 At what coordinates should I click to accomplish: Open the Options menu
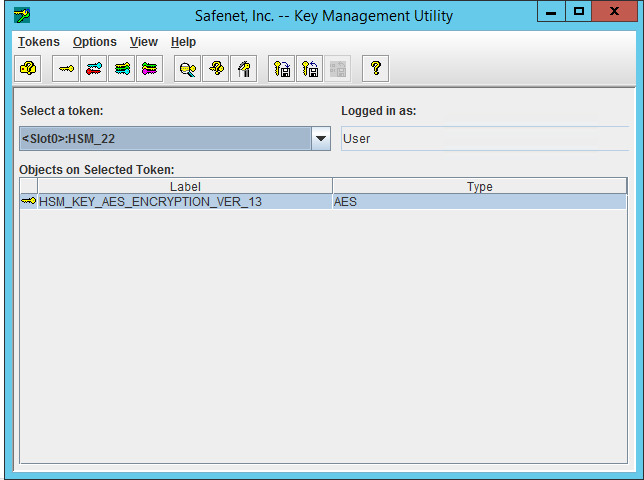pyautogui.click(x=95, y=42)
